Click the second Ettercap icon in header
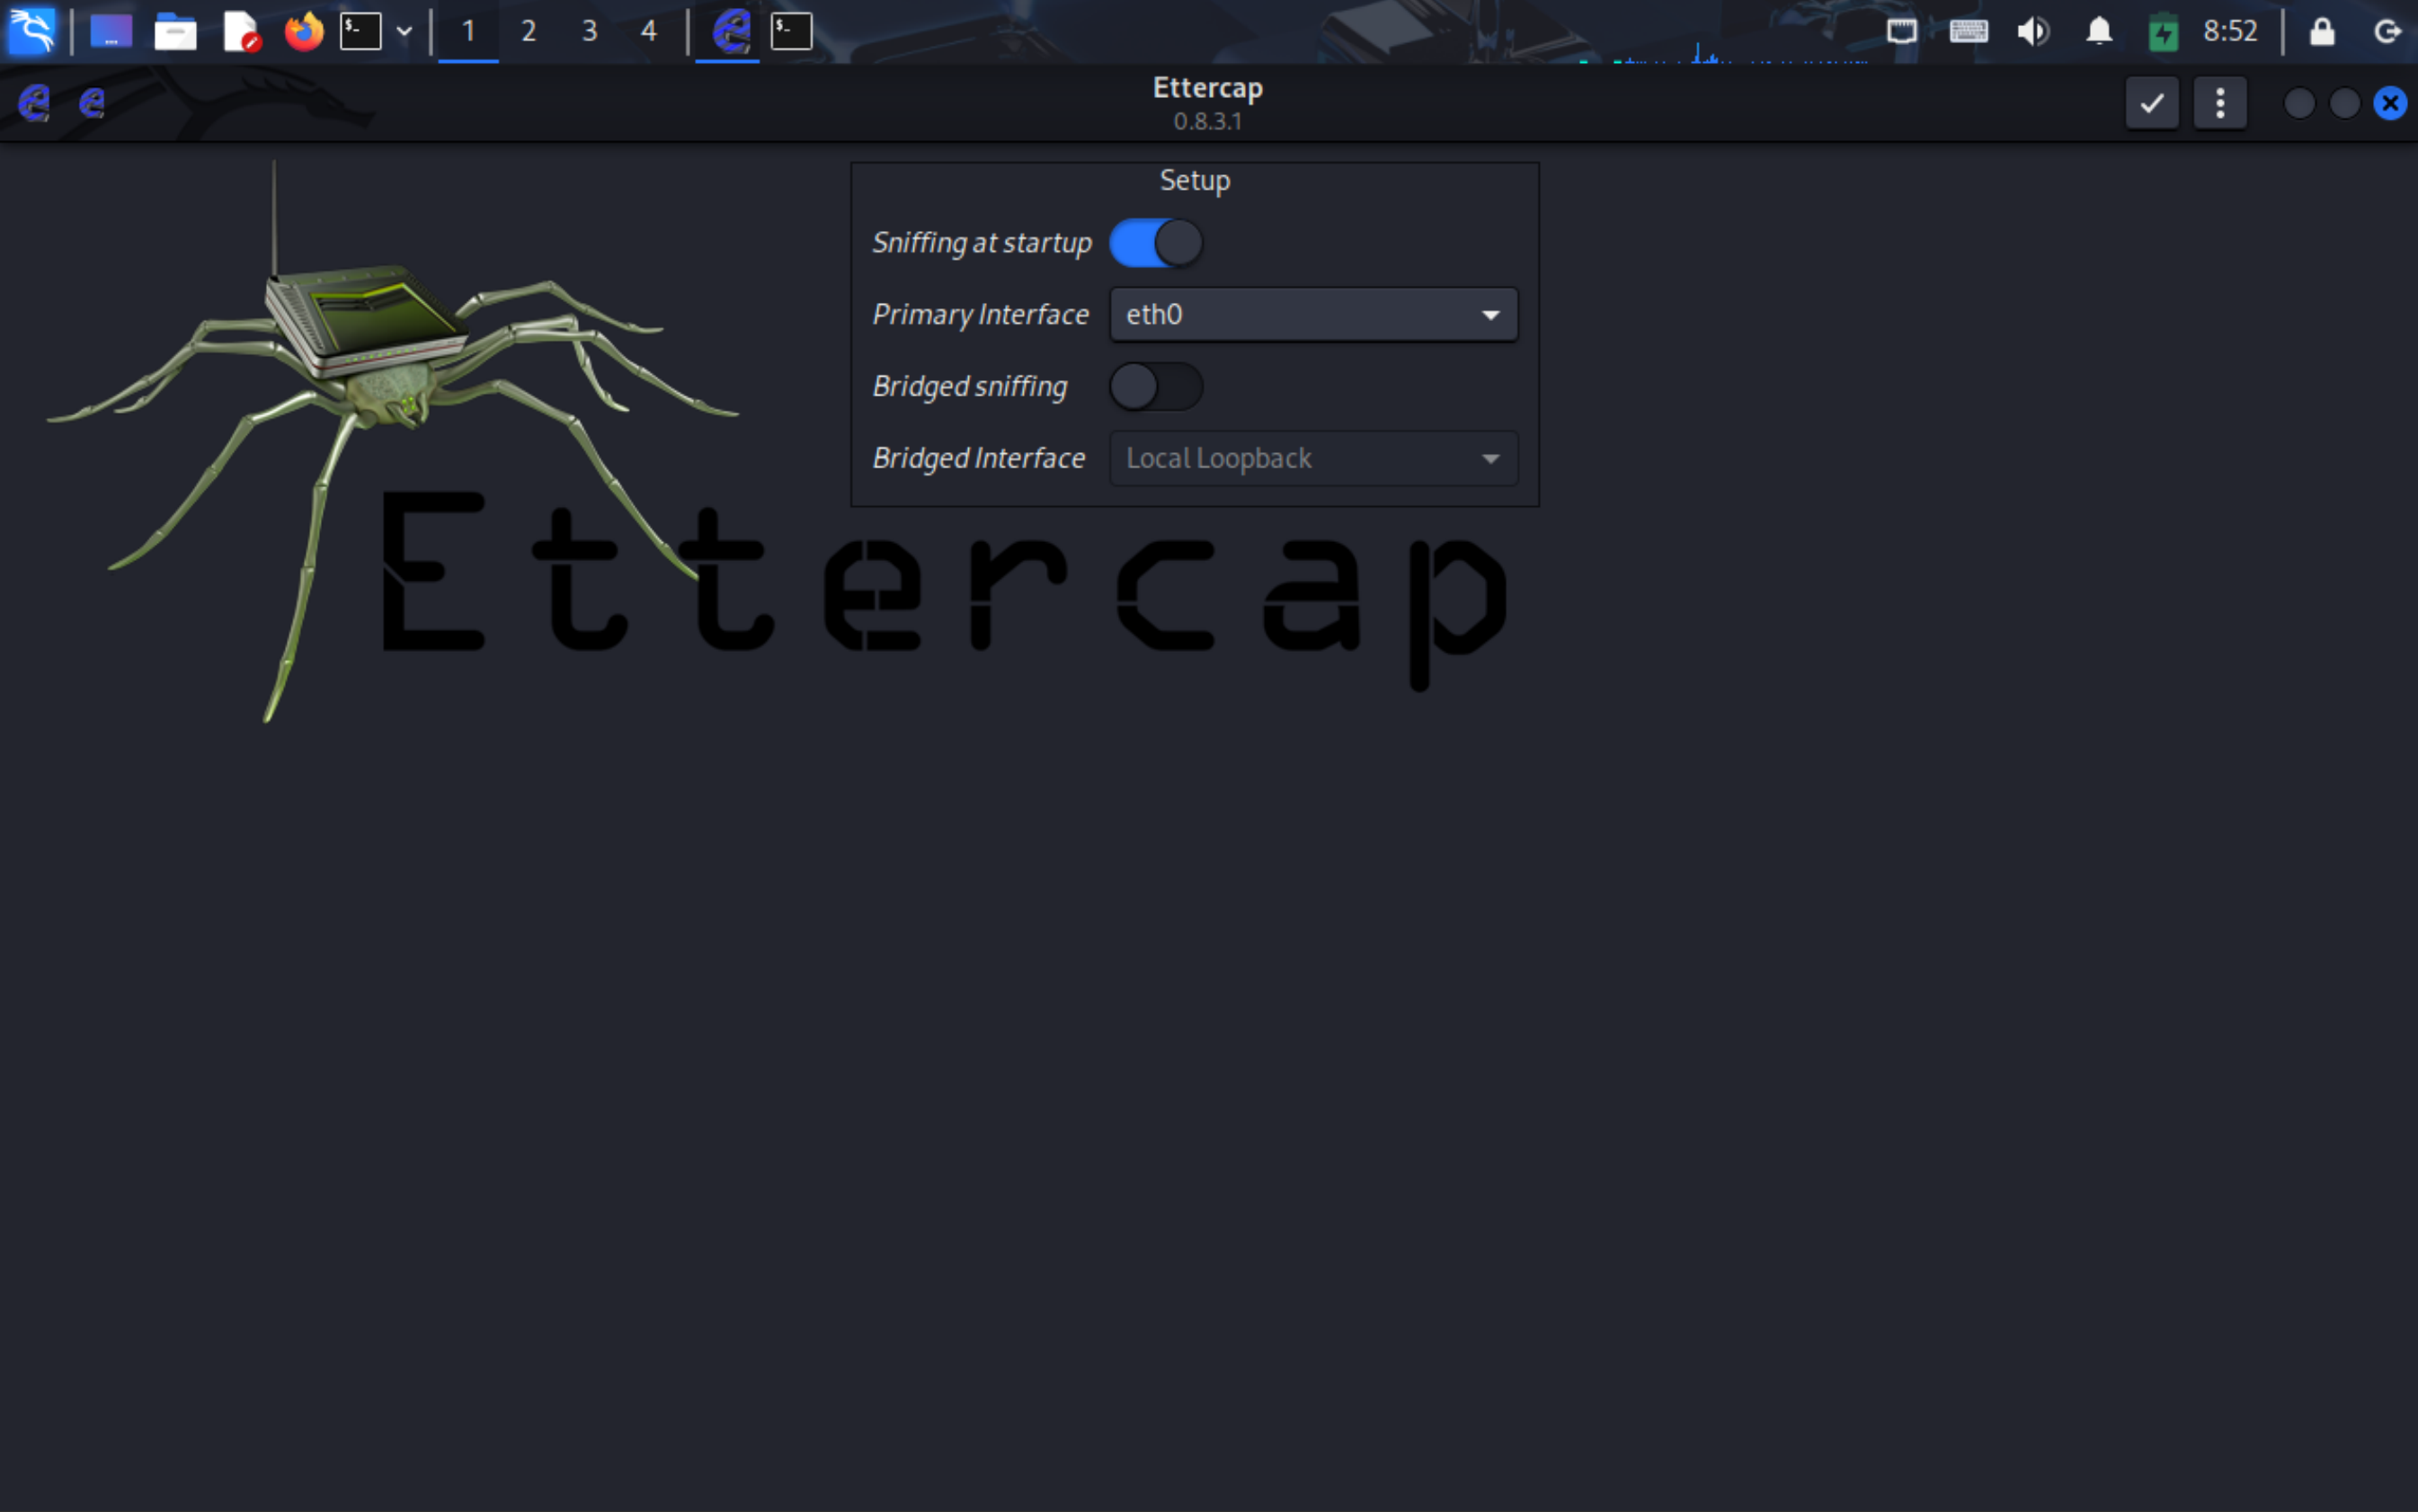Image resolution: width=2418 pixels, height=1512 pixels. point(92,103)
